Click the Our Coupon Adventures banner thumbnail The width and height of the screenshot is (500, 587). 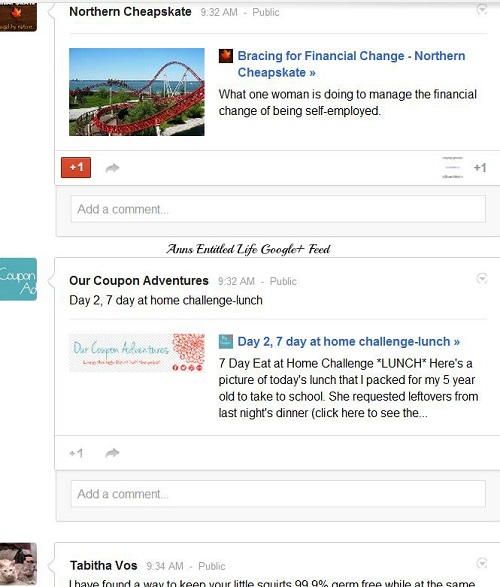tap(137, 353)
